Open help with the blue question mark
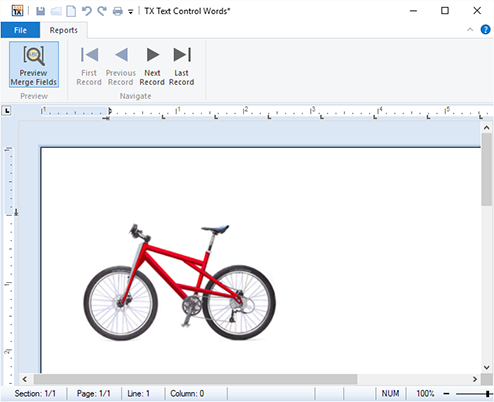Viewport: 494px width, 402px height. pyautogui.click(x=485, y=30)
